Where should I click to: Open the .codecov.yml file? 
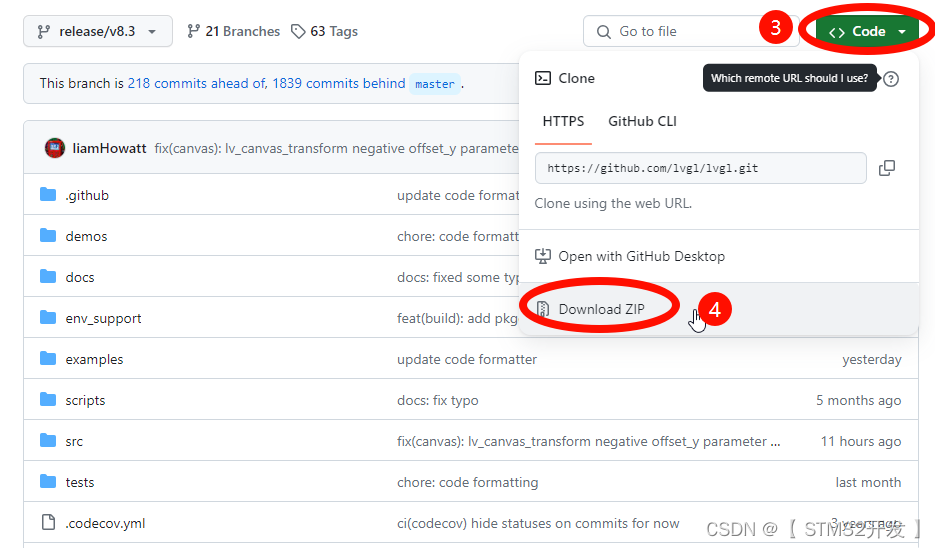click(x=105, y=524)
